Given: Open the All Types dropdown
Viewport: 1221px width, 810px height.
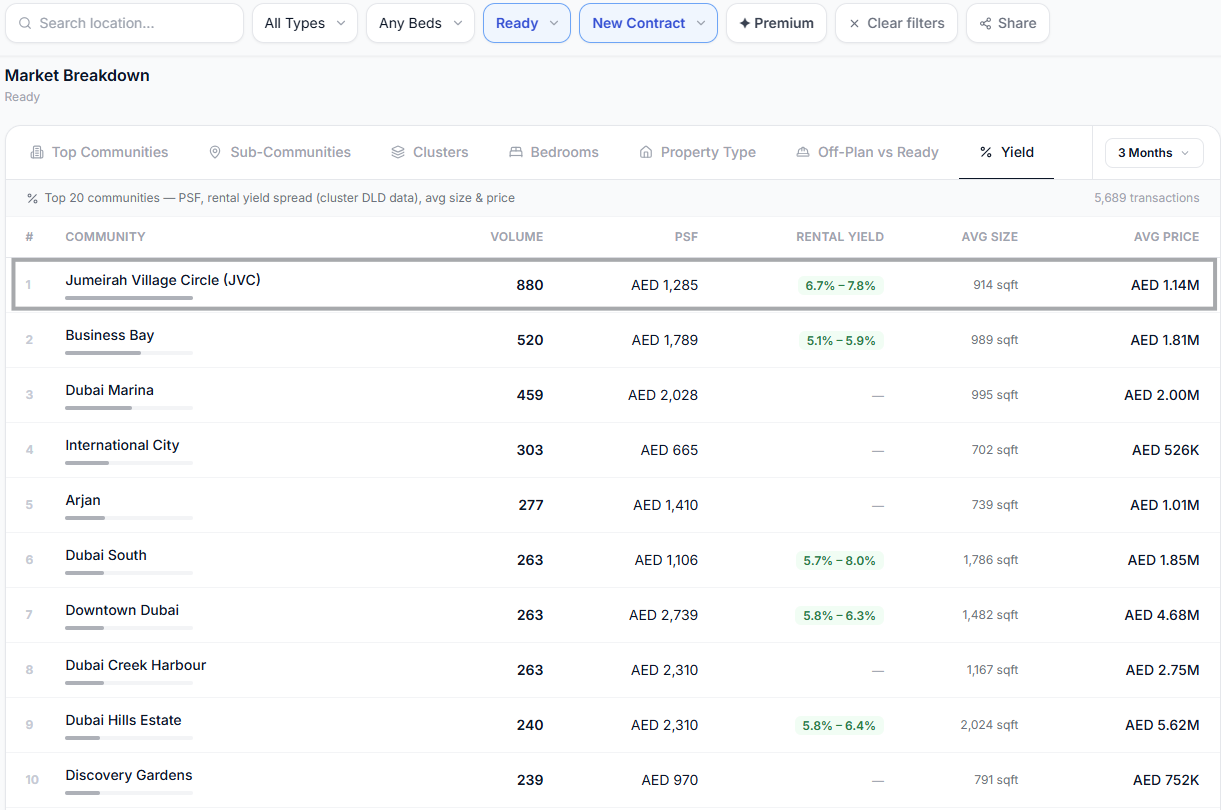Looking at the screenshot, I should click(305, 23).
